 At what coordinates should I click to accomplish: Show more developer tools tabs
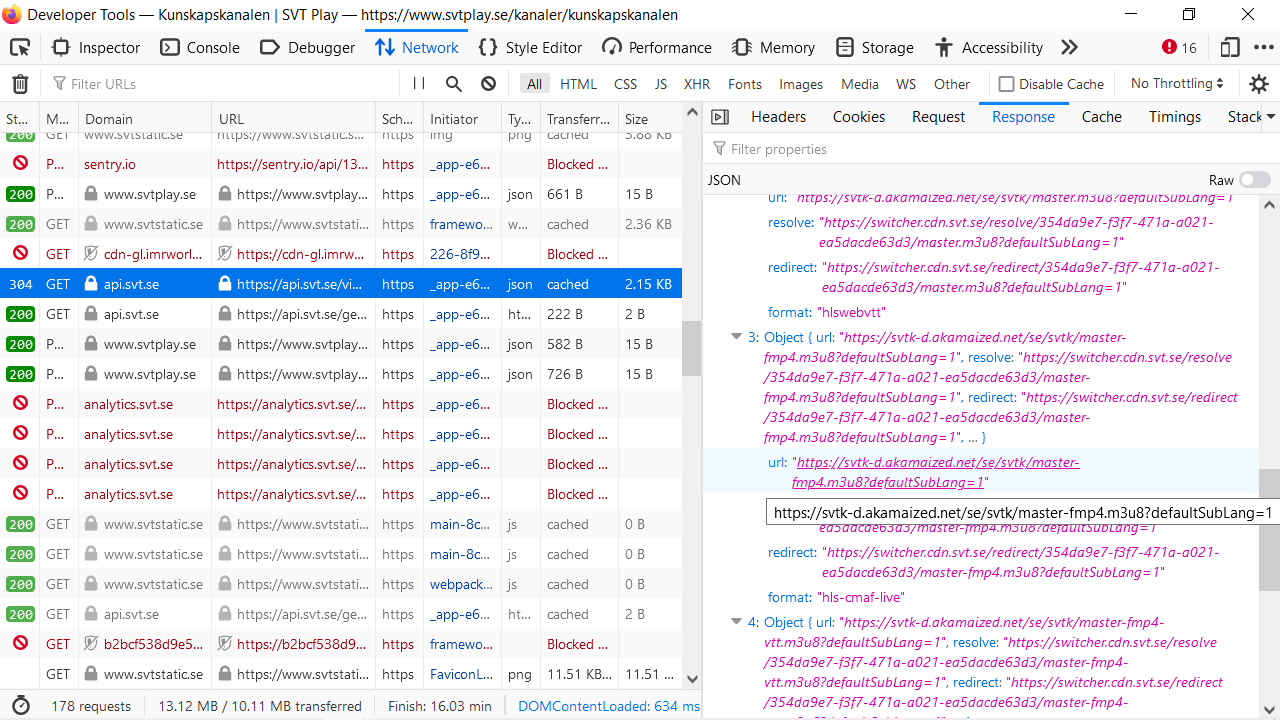tap(1069, 48)
